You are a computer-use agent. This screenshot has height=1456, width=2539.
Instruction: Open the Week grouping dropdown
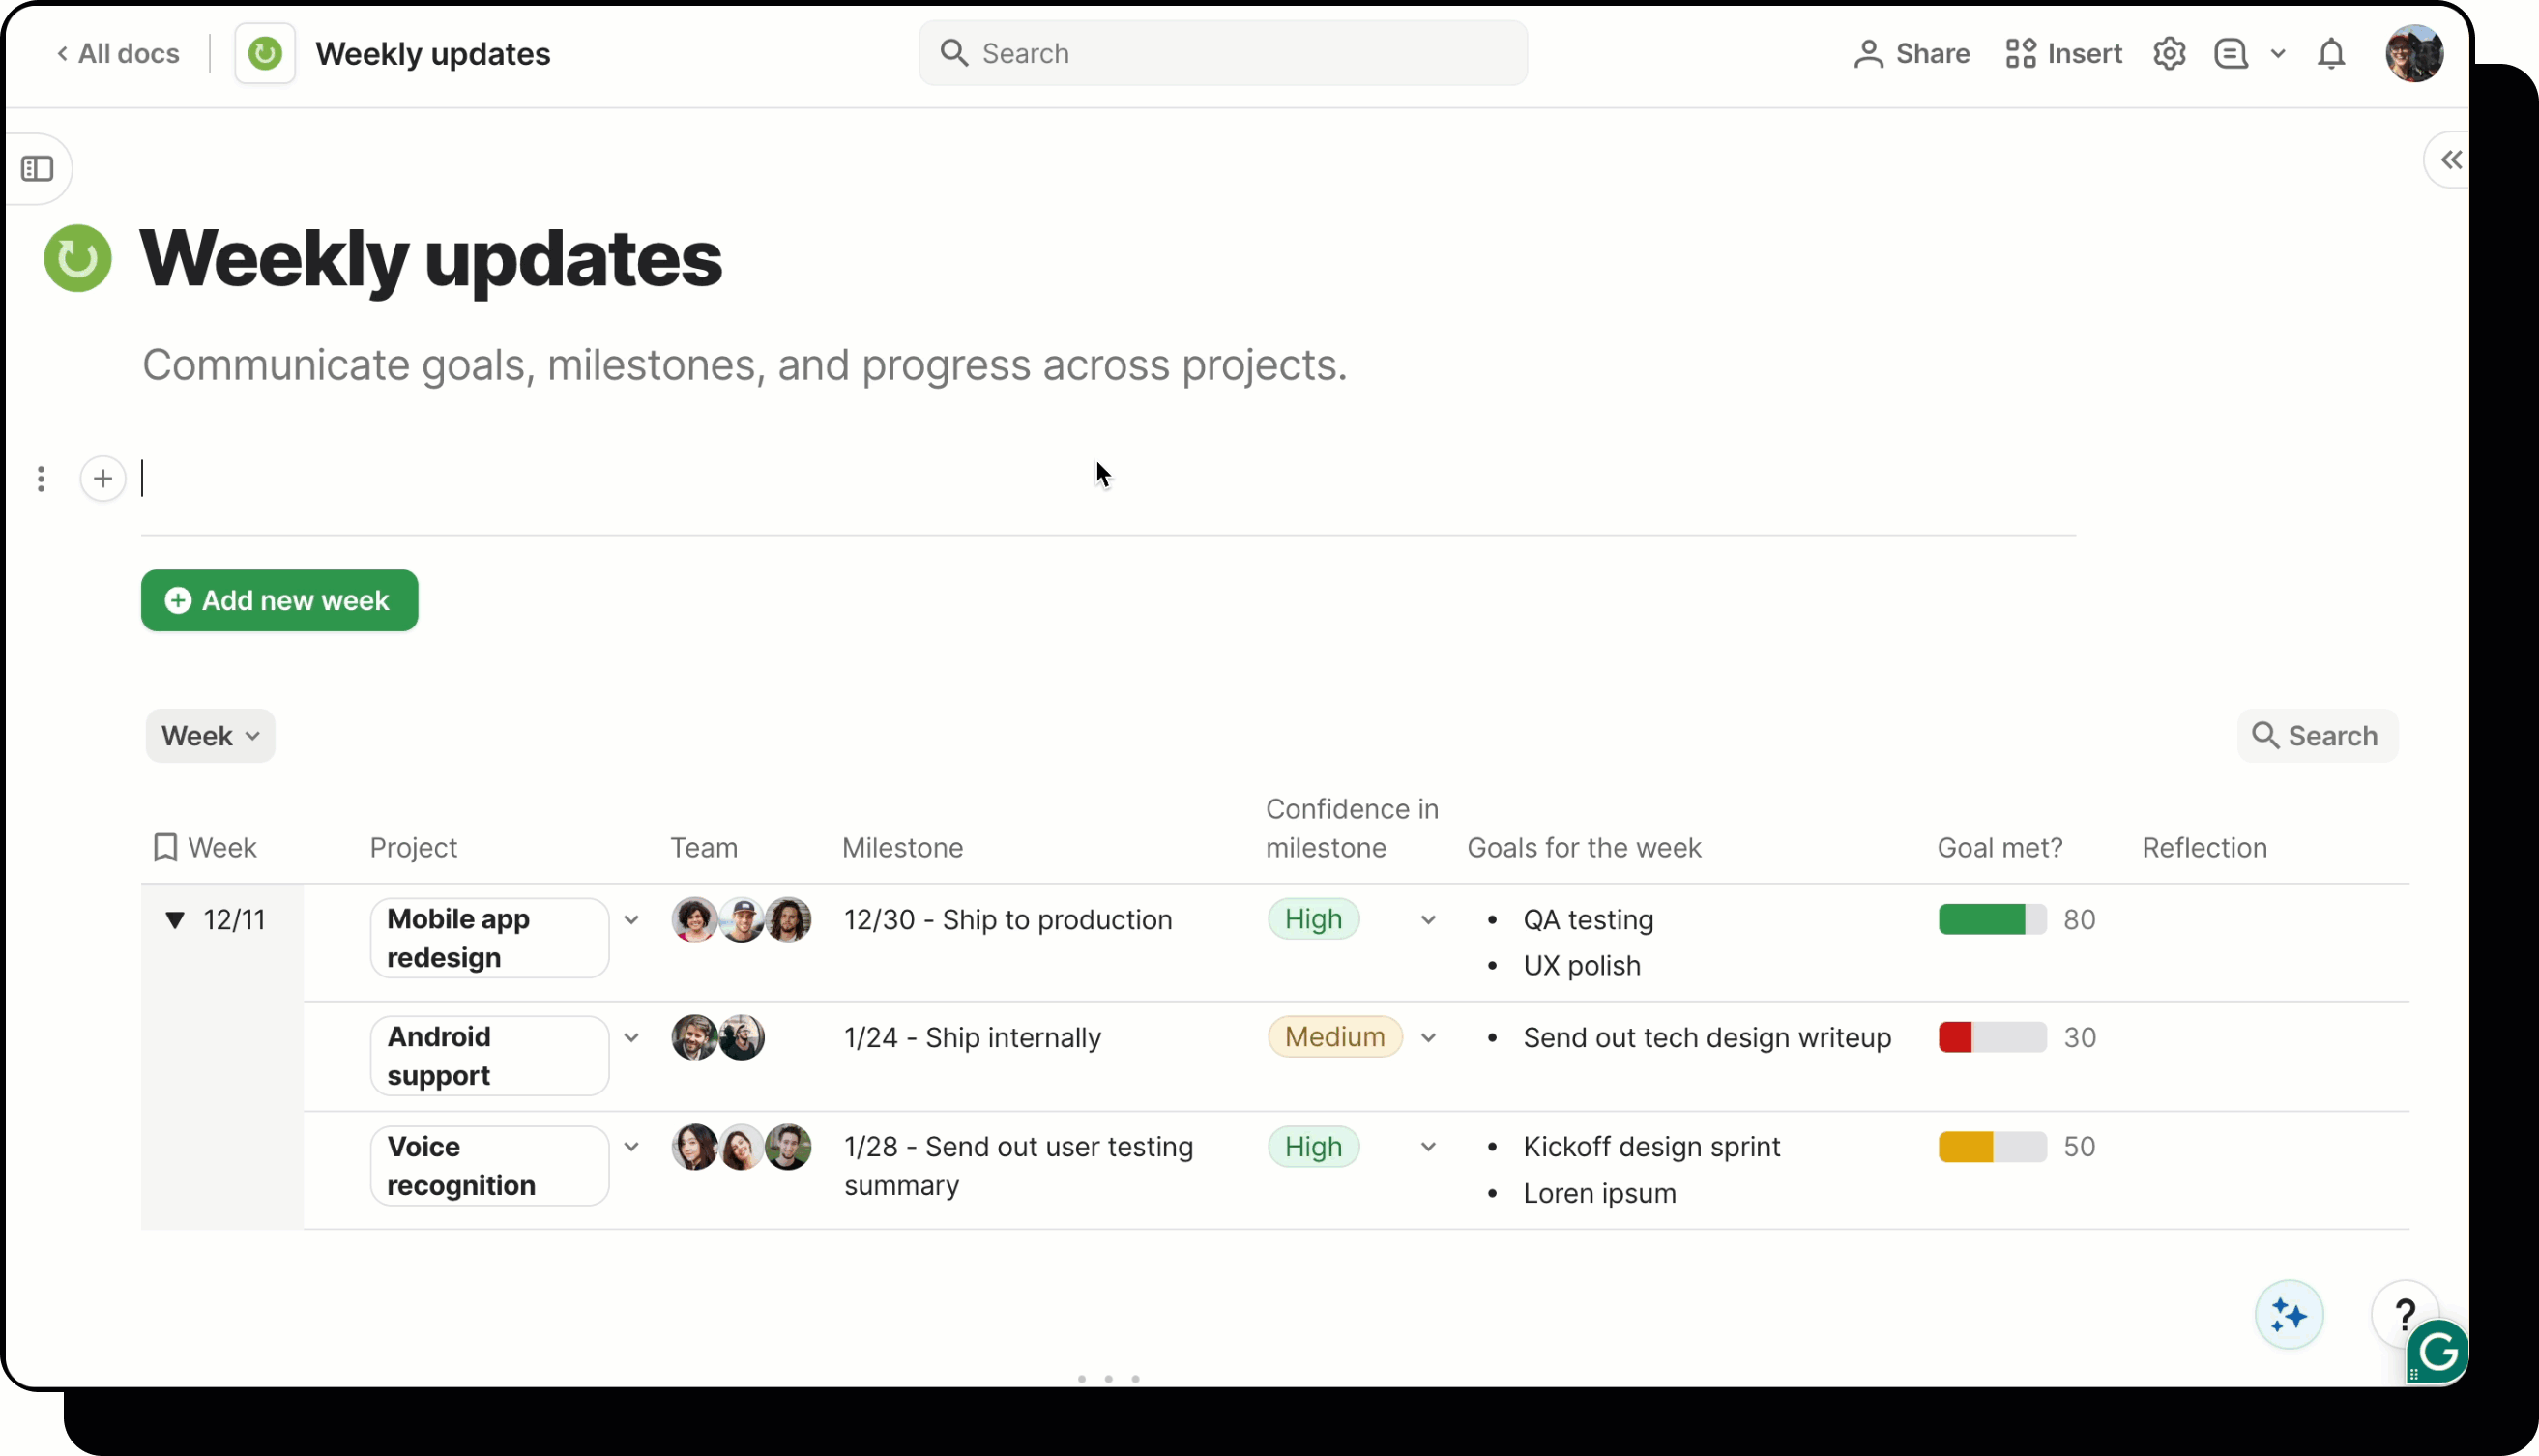click(x=210, y=736)
